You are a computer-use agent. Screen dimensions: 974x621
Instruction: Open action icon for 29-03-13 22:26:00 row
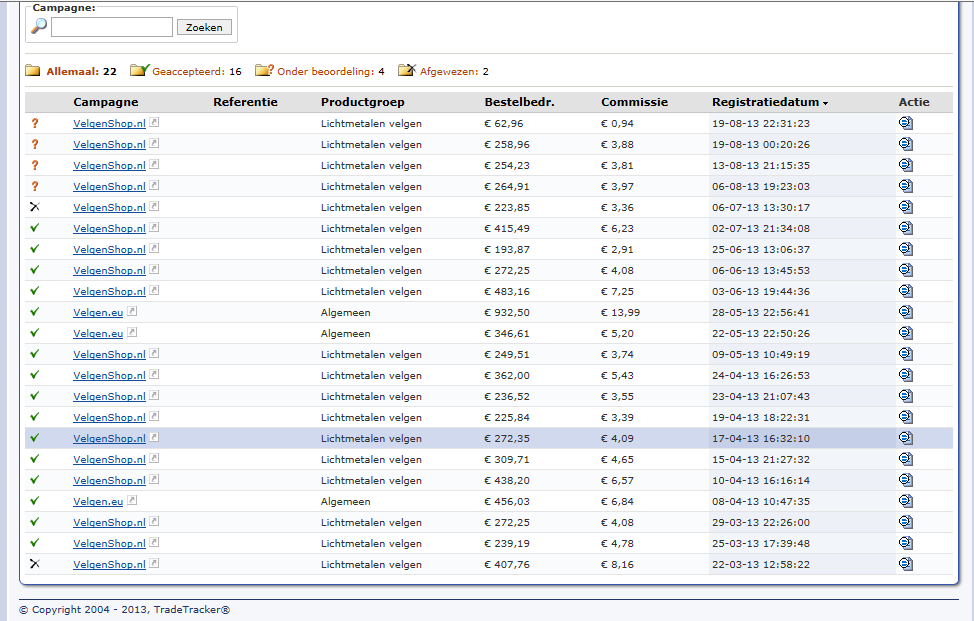click(906, 522)
